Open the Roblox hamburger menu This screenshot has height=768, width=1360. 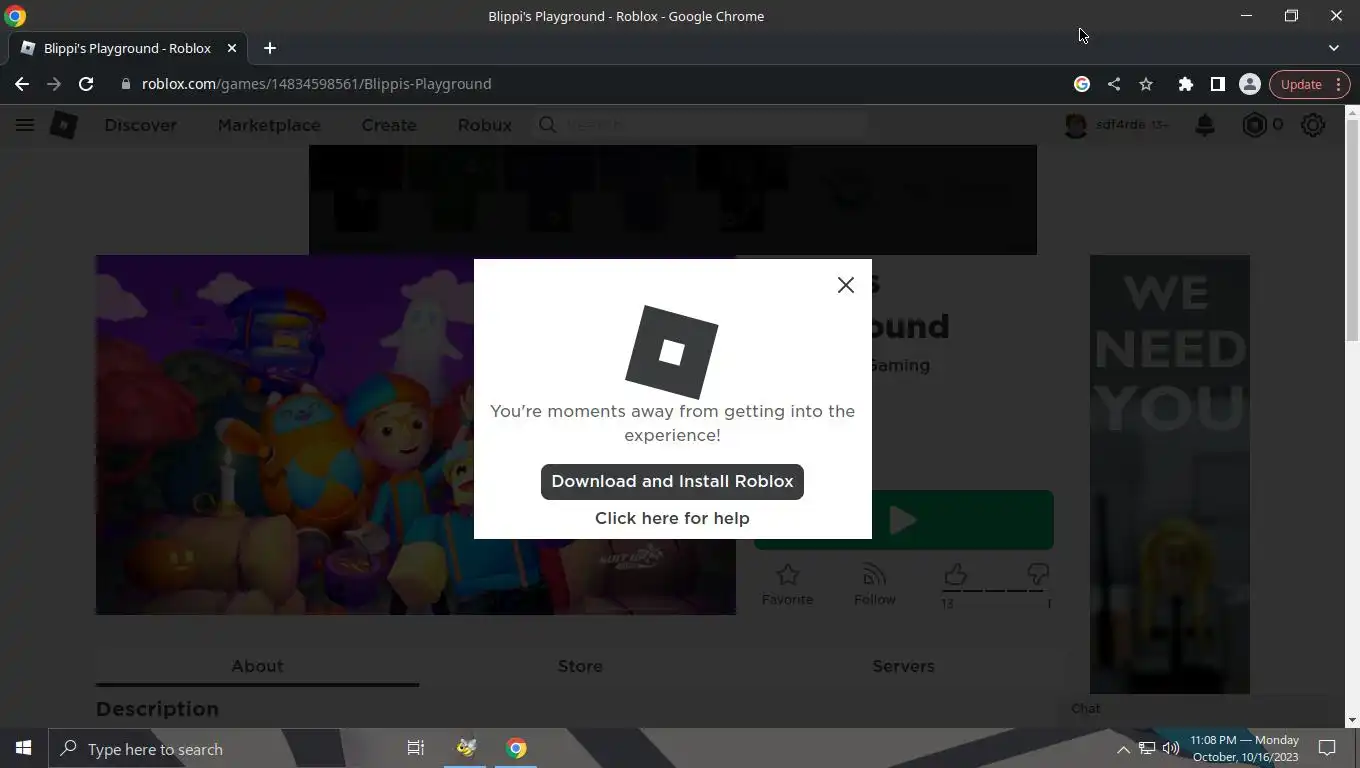click(25, 125)
